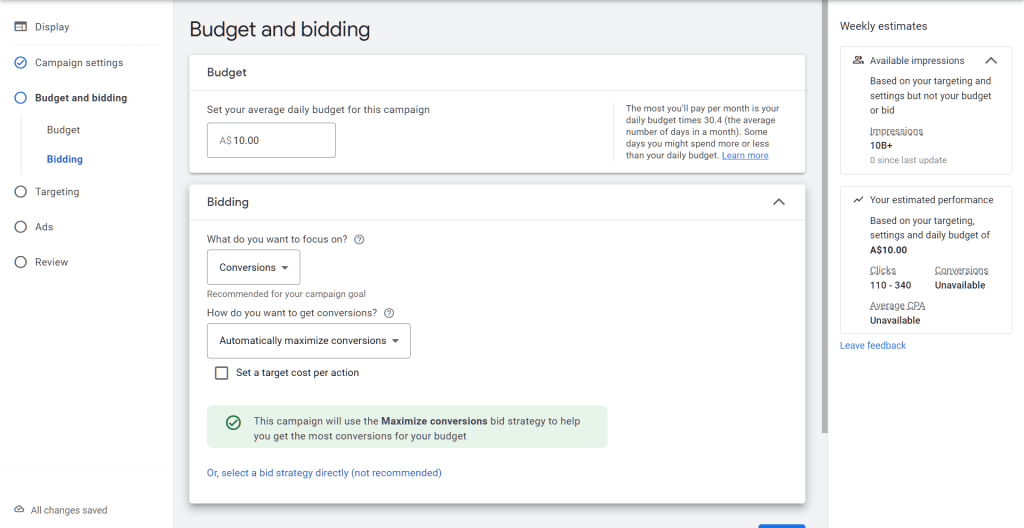Click help icon beside get conversions question

click(x=389, y=313)
